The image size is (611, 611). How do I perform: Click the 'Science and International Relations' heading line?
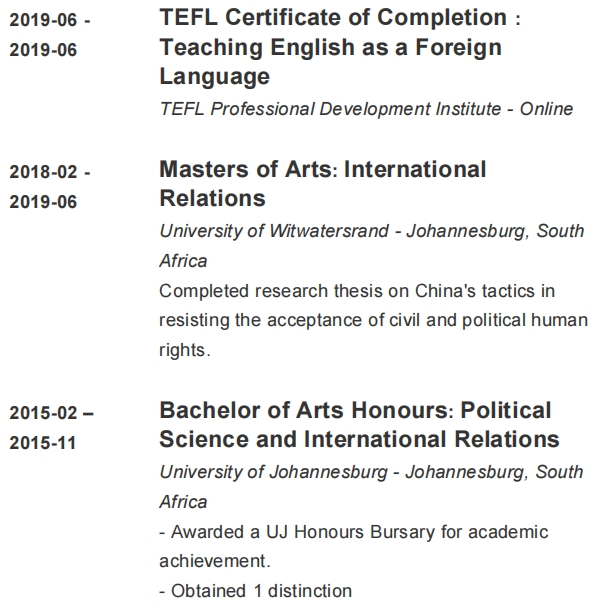359,440
